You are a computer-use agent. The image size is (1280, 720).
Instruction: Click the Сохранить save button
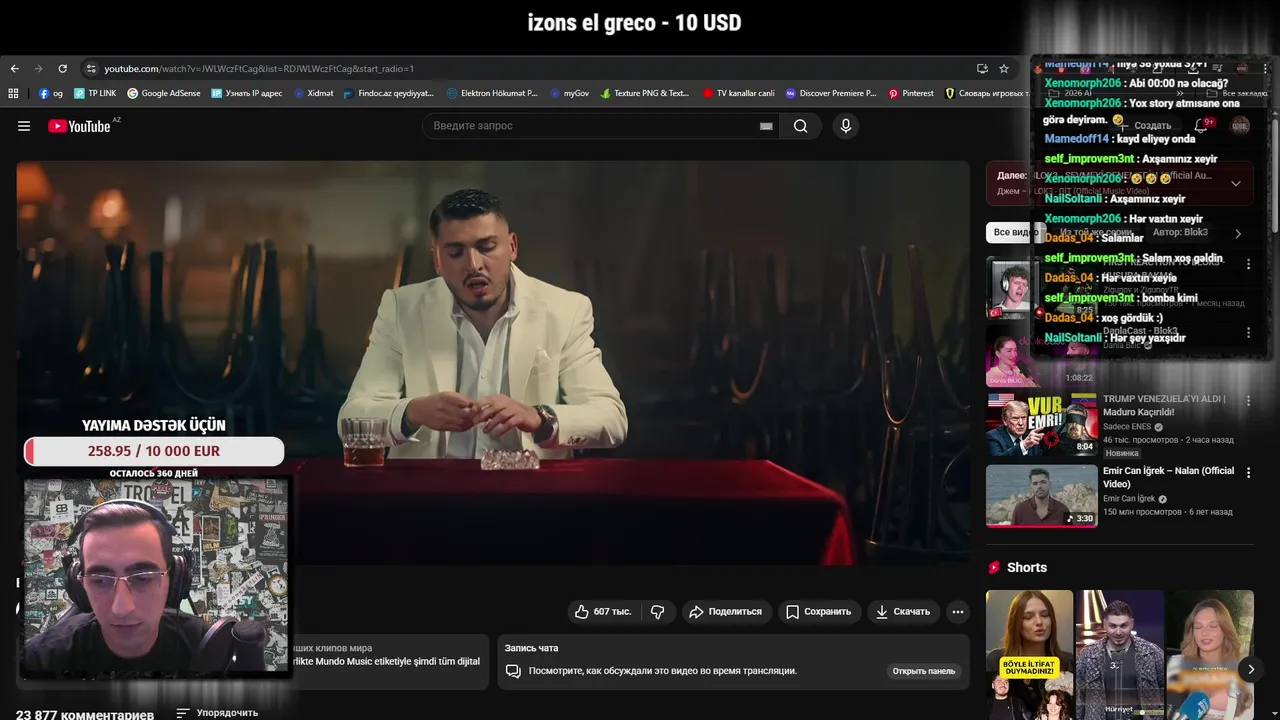(x=818, y=611)
